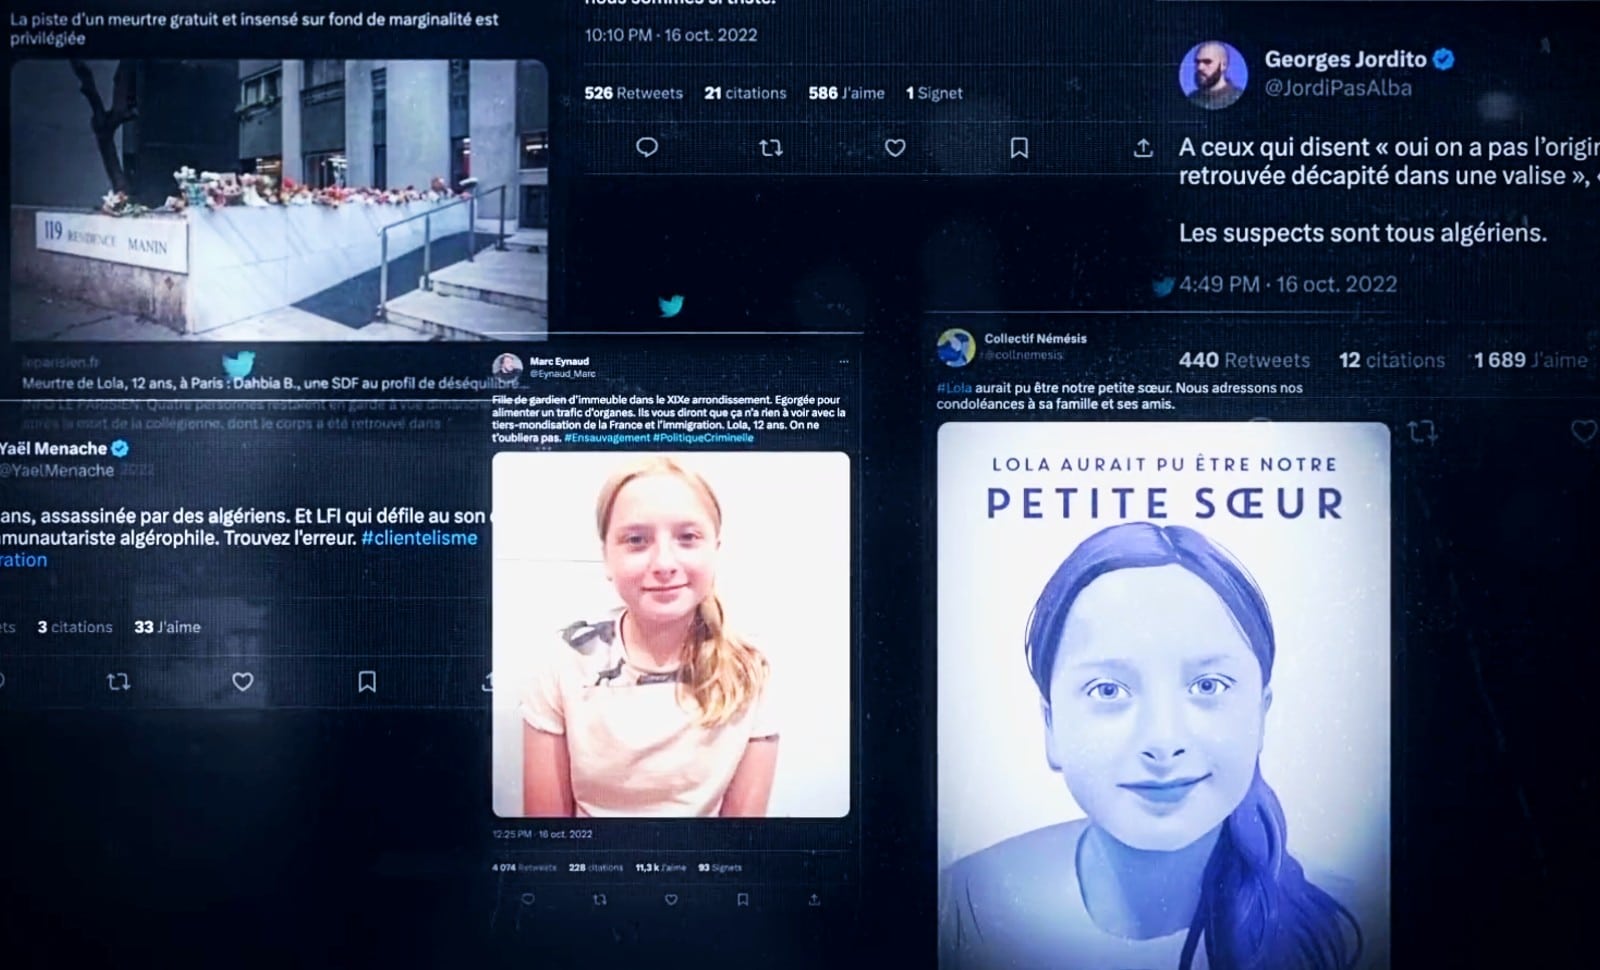Viewport: 1600px width, 970px height.
Task: Share the 10:10 PM tweet via upload icon
Action: pos(1143,148)
